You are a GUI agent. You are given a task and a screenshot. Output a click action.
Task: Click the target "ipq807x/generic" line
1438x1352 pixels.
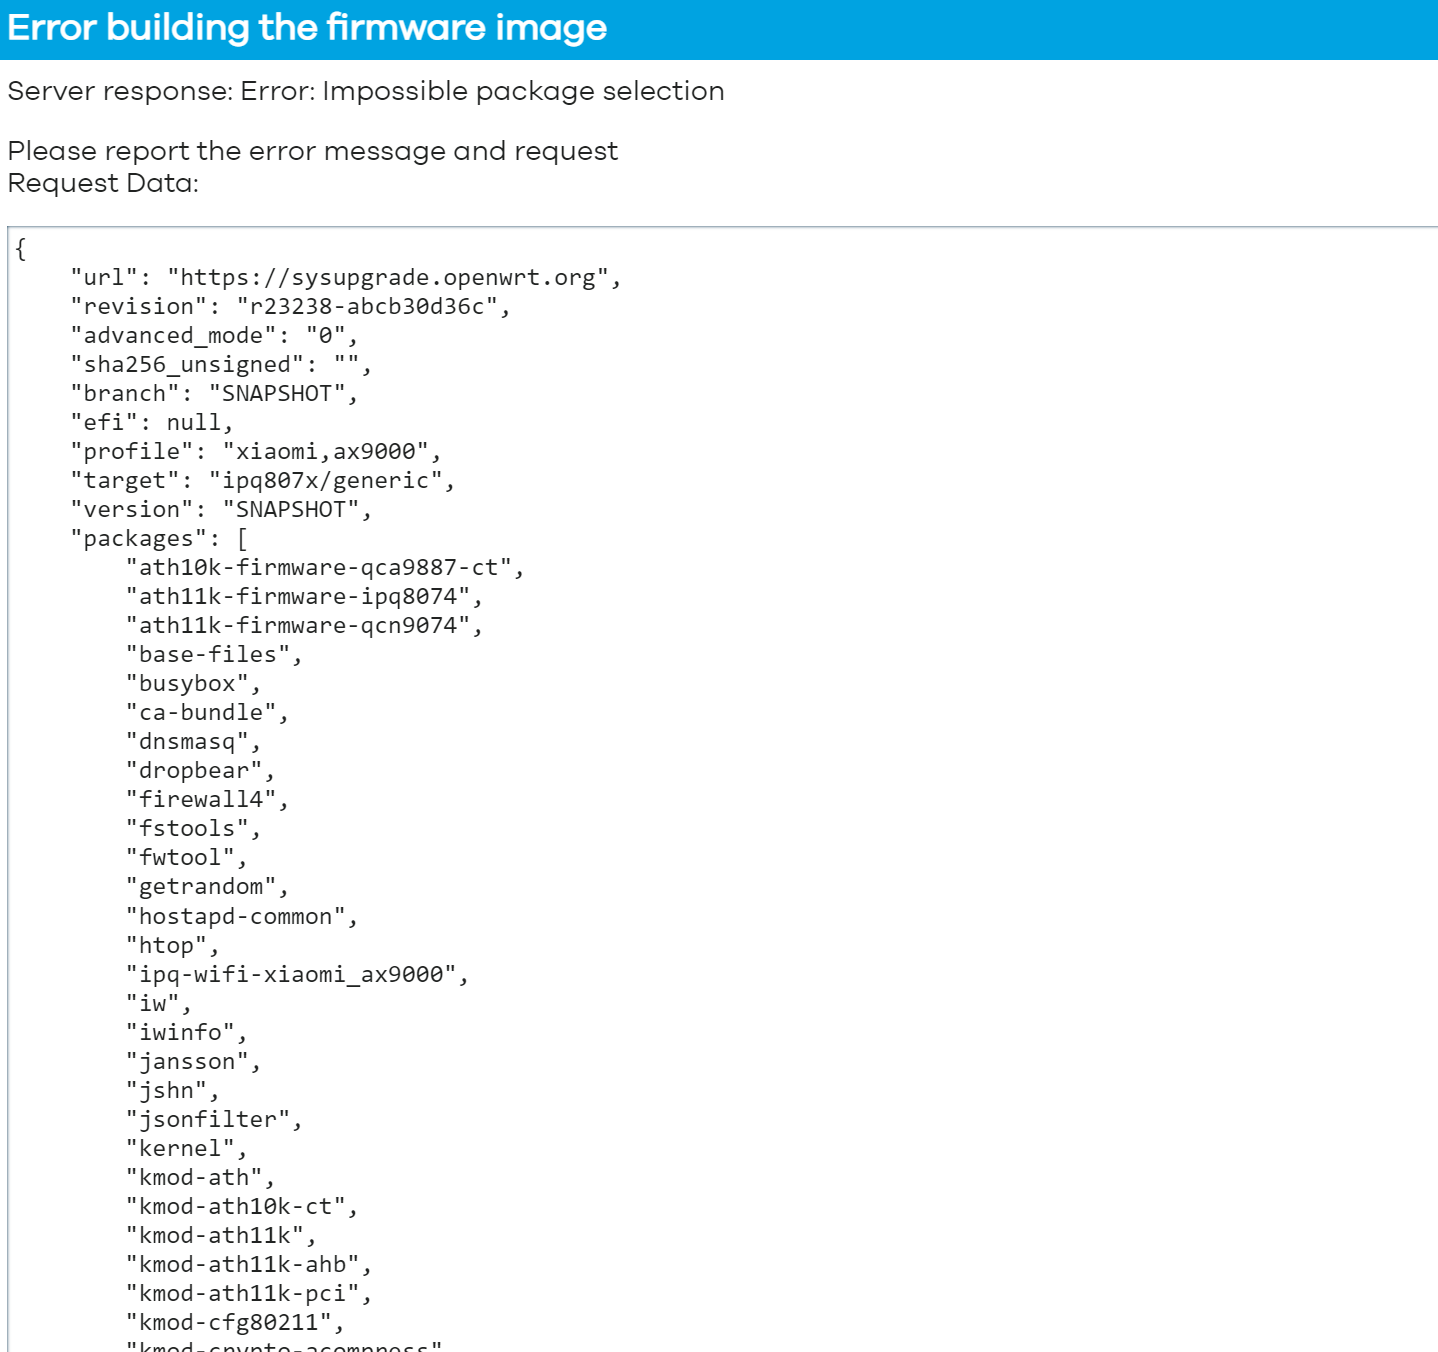[x=262, y=481]
